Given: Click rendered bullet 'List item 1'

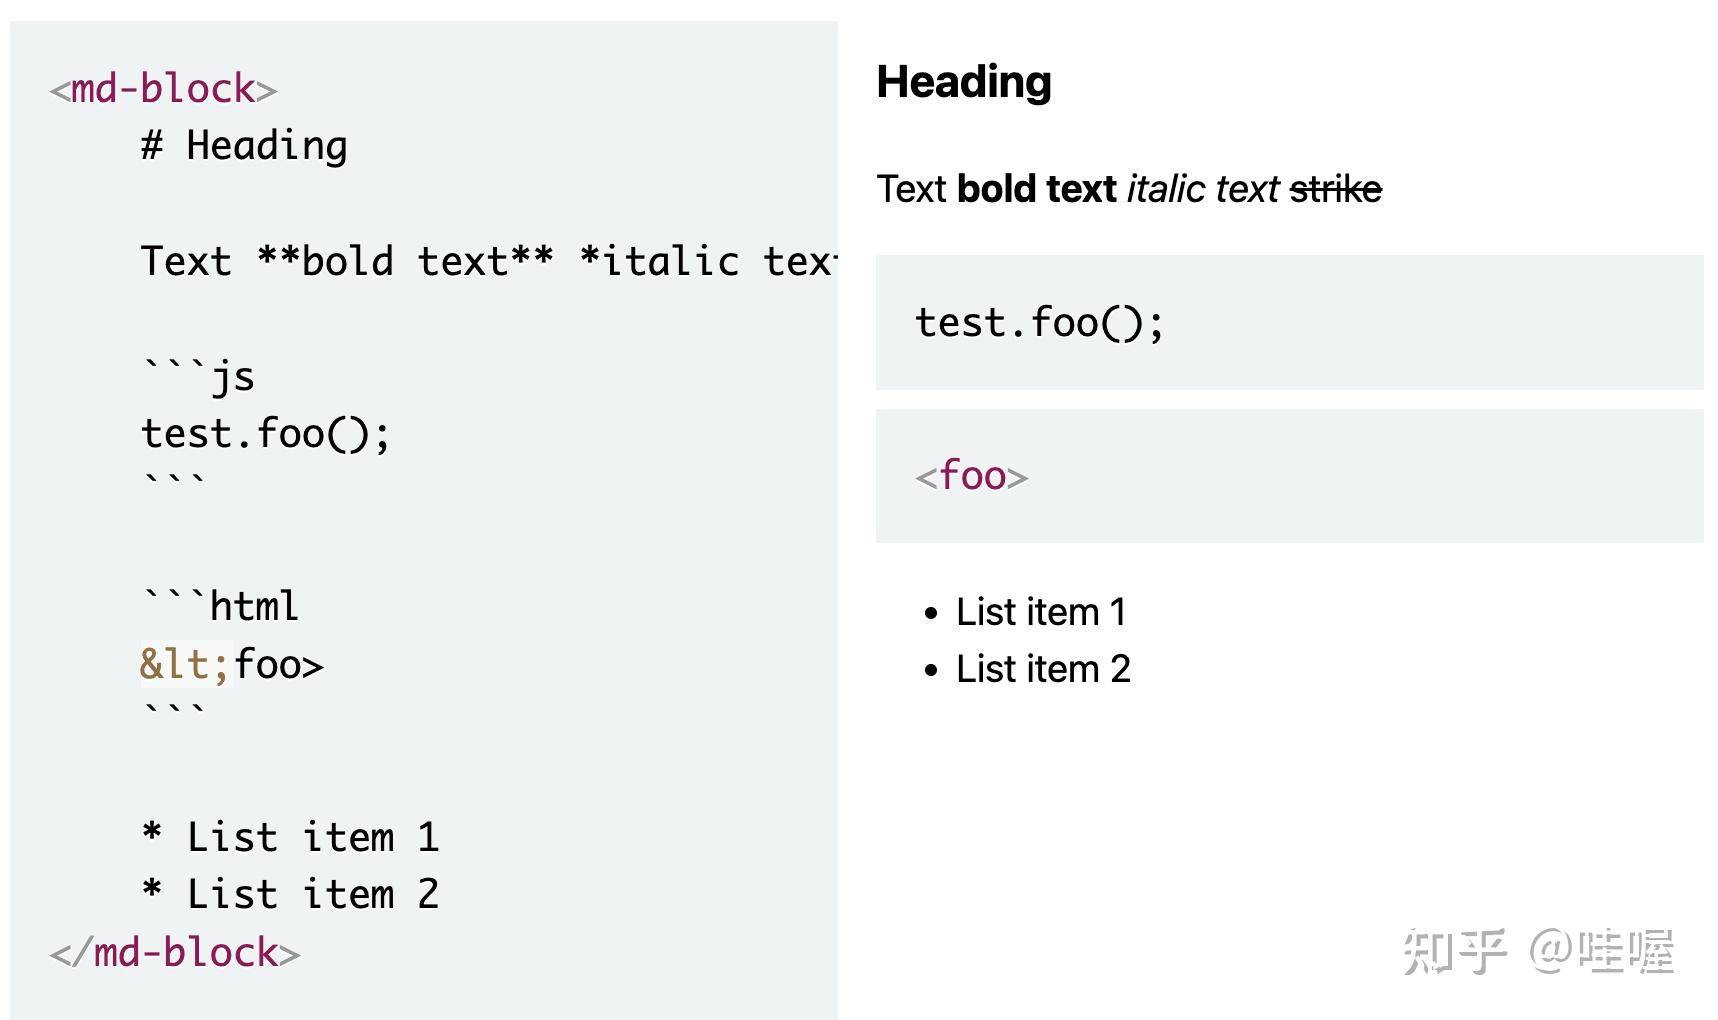Looking at the screenshot, I should pos(1041,611).
